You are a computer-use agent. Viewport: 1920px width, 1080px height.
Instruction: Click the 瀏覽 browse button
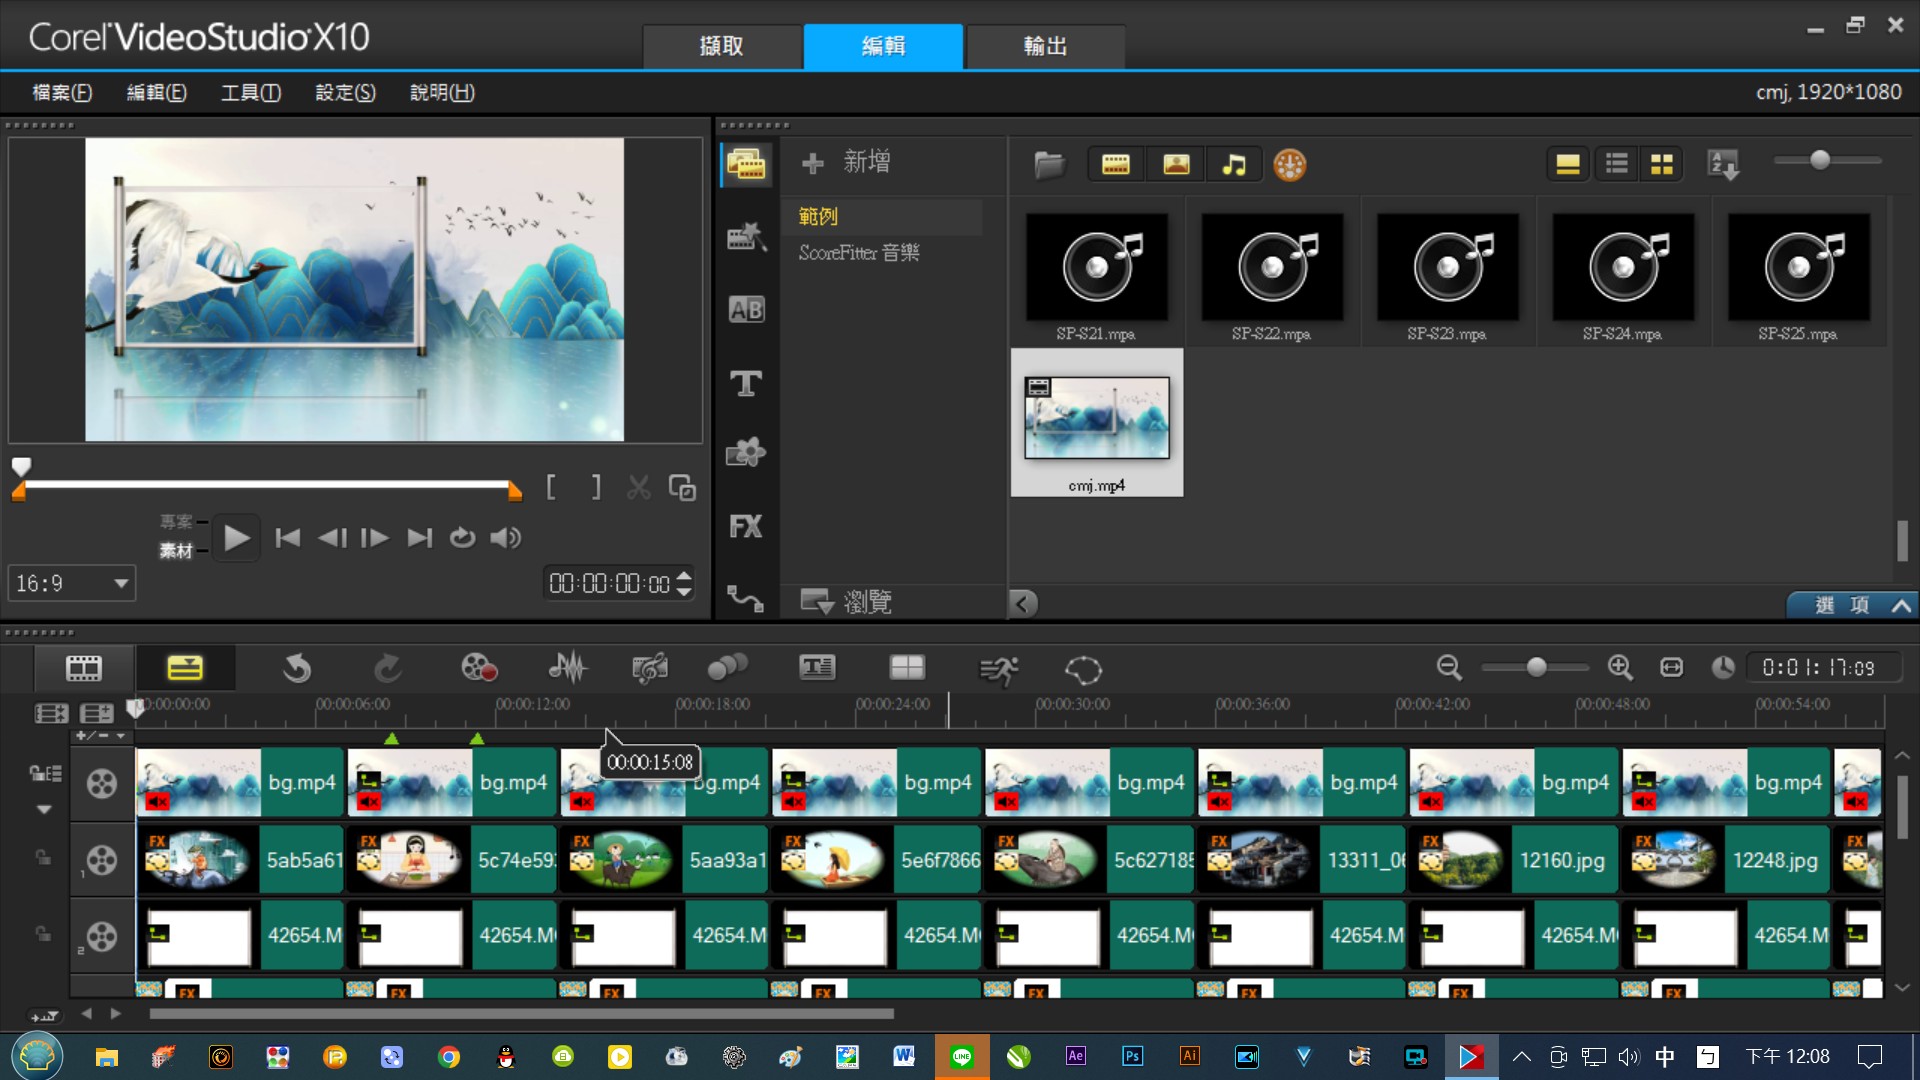tap(846, 601)
